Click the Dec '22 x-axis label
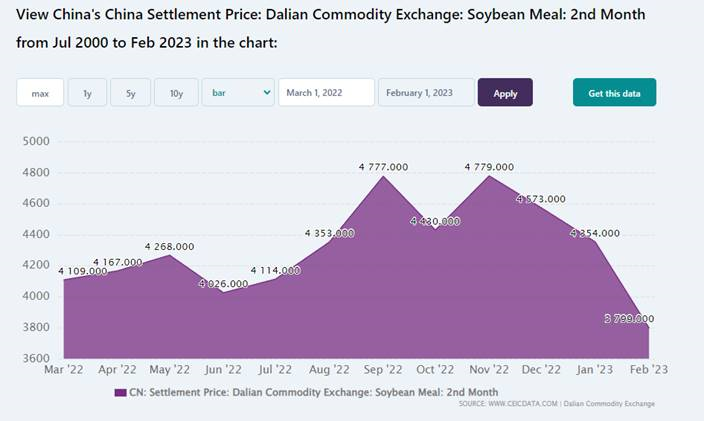Viewport: 704px width, 421px height. click(541, 369)
